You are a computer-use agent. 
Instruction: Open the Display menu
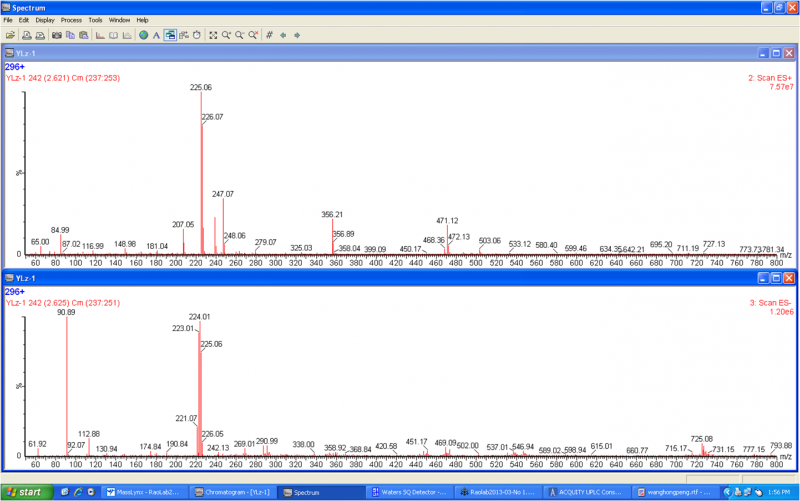click(45, 20)
